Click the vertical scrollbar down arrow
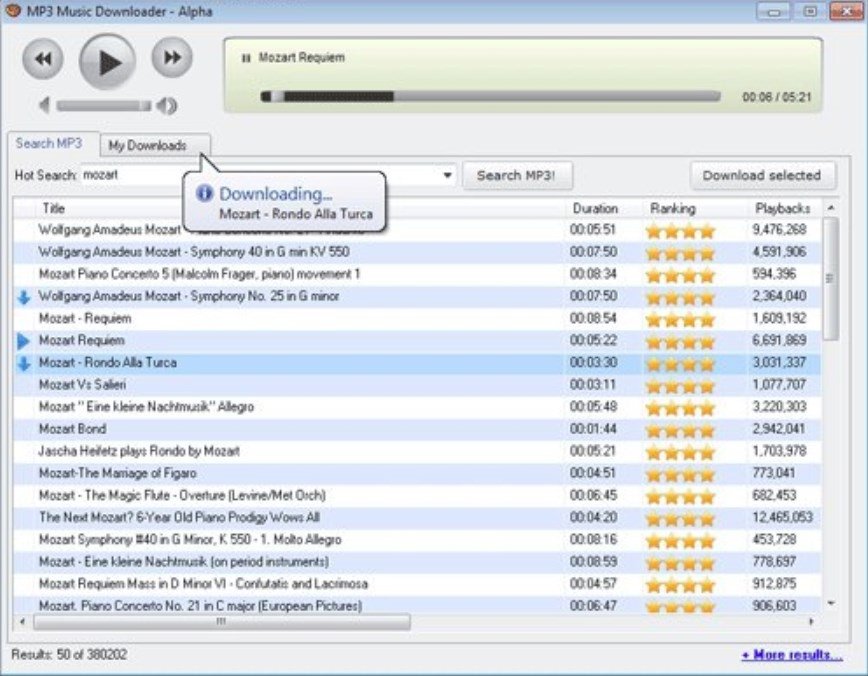Screen dimensions: 868x676 pos(831,603)
